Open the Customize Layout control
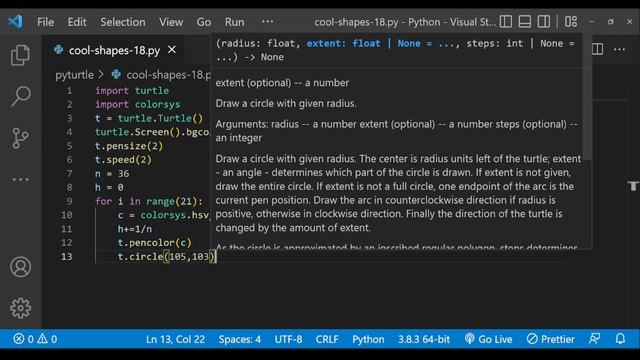 (571, 21)
